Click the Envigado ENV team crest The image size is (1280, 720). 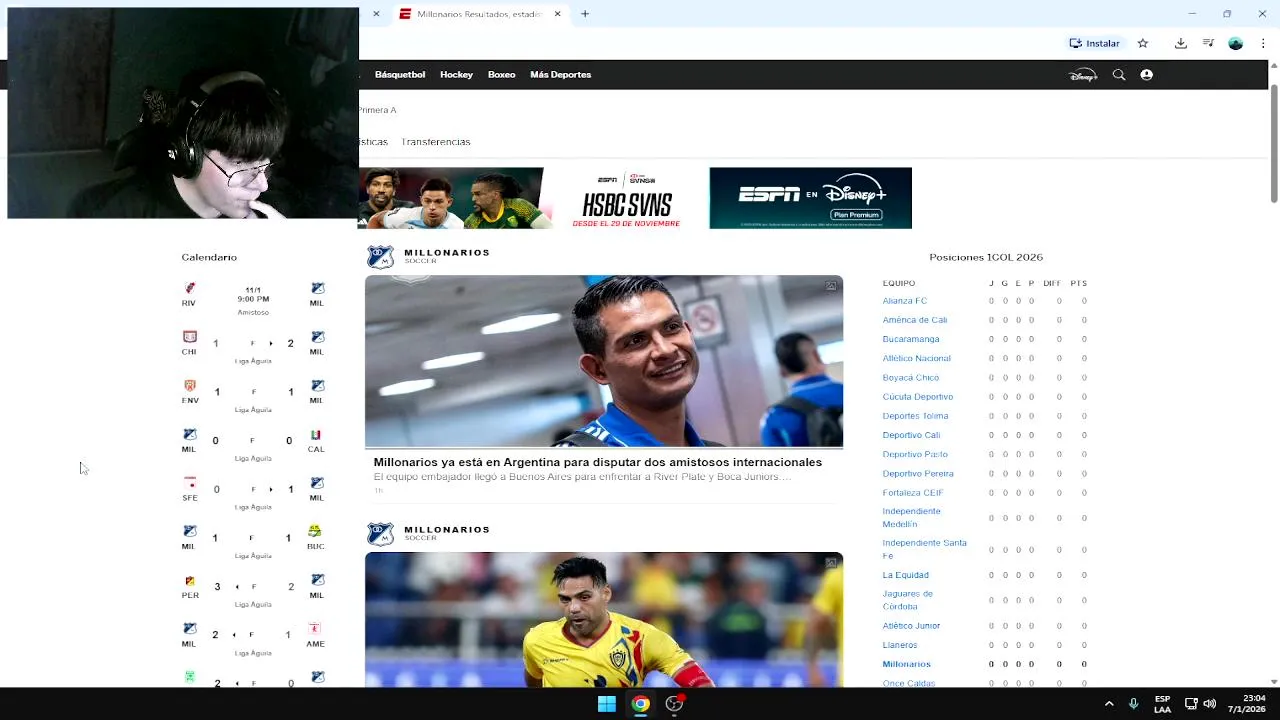[189, 386]
